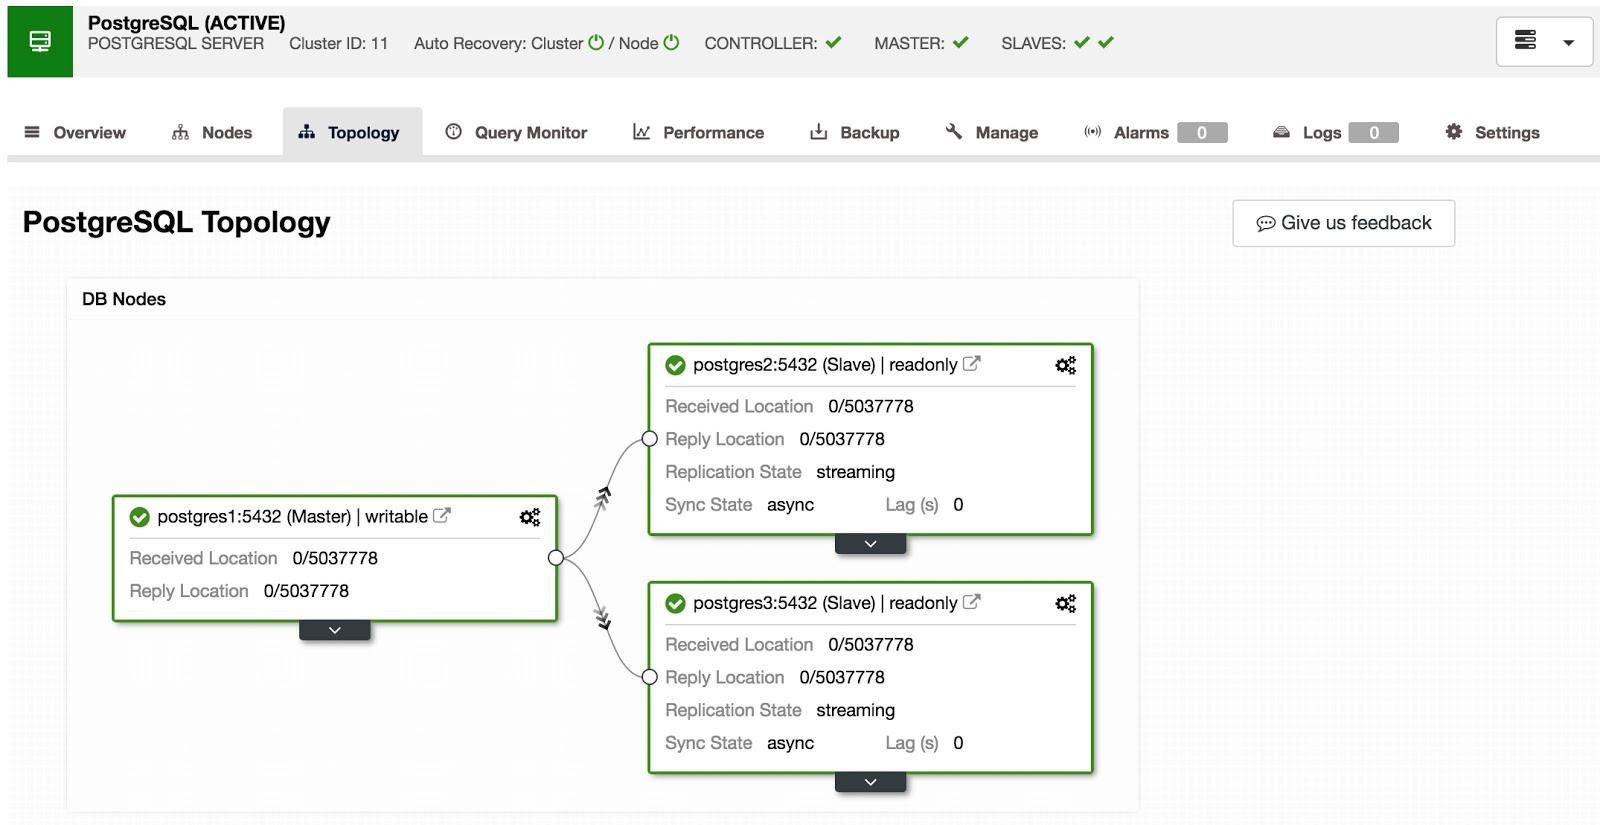
Task: Open the cluster actions dropdown menu
Action: coord(1544,41)
